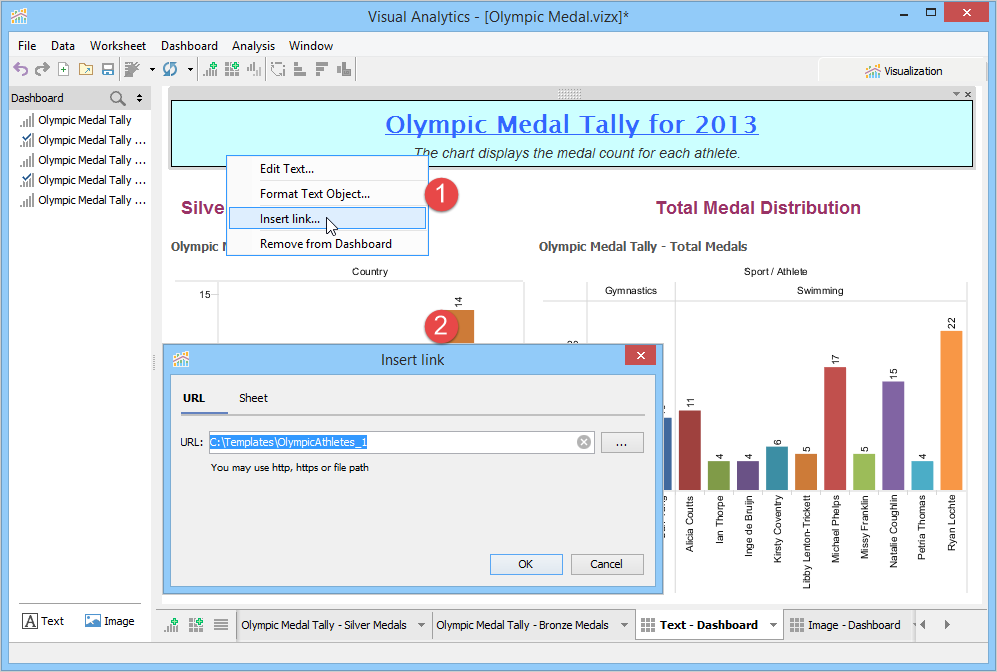
Task: Click the drag grip atop the title text object
Action: 569,94
